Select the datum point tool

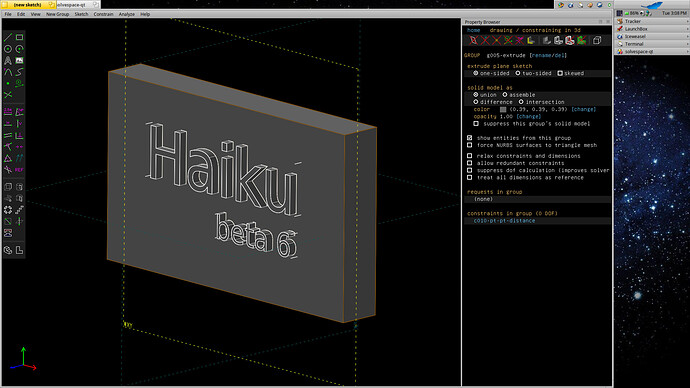(x=8, y=83)
